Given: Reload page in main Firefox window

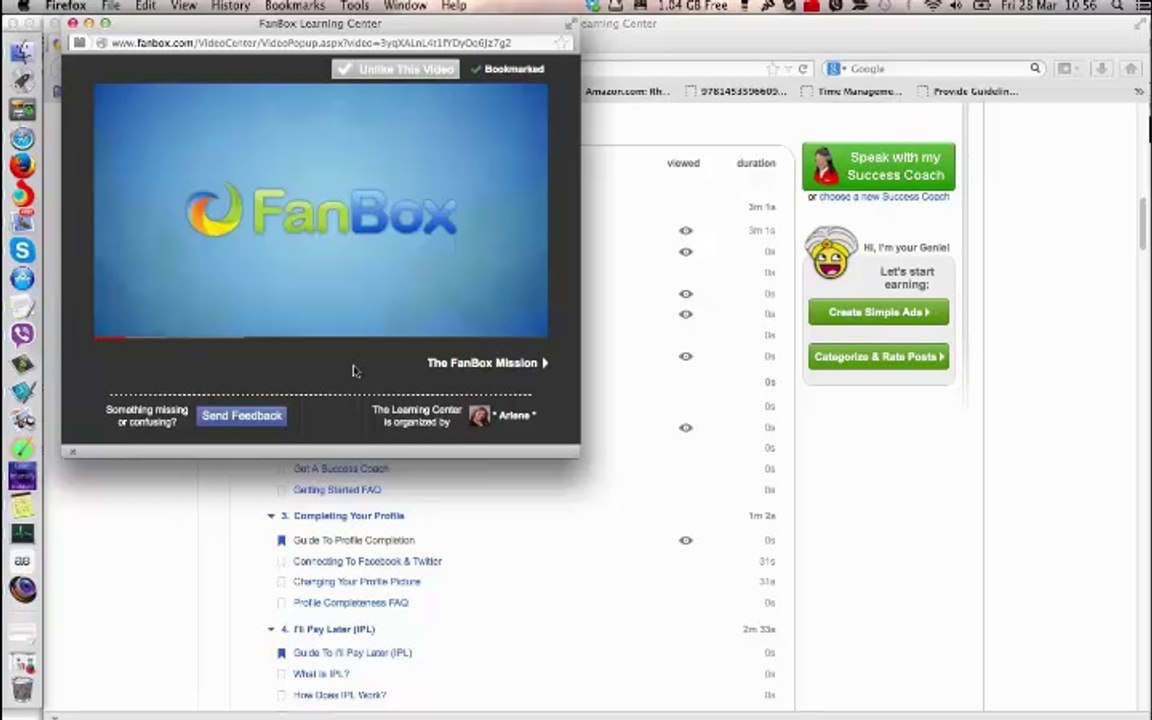Looking at the screenshot, I should (803, 68).
